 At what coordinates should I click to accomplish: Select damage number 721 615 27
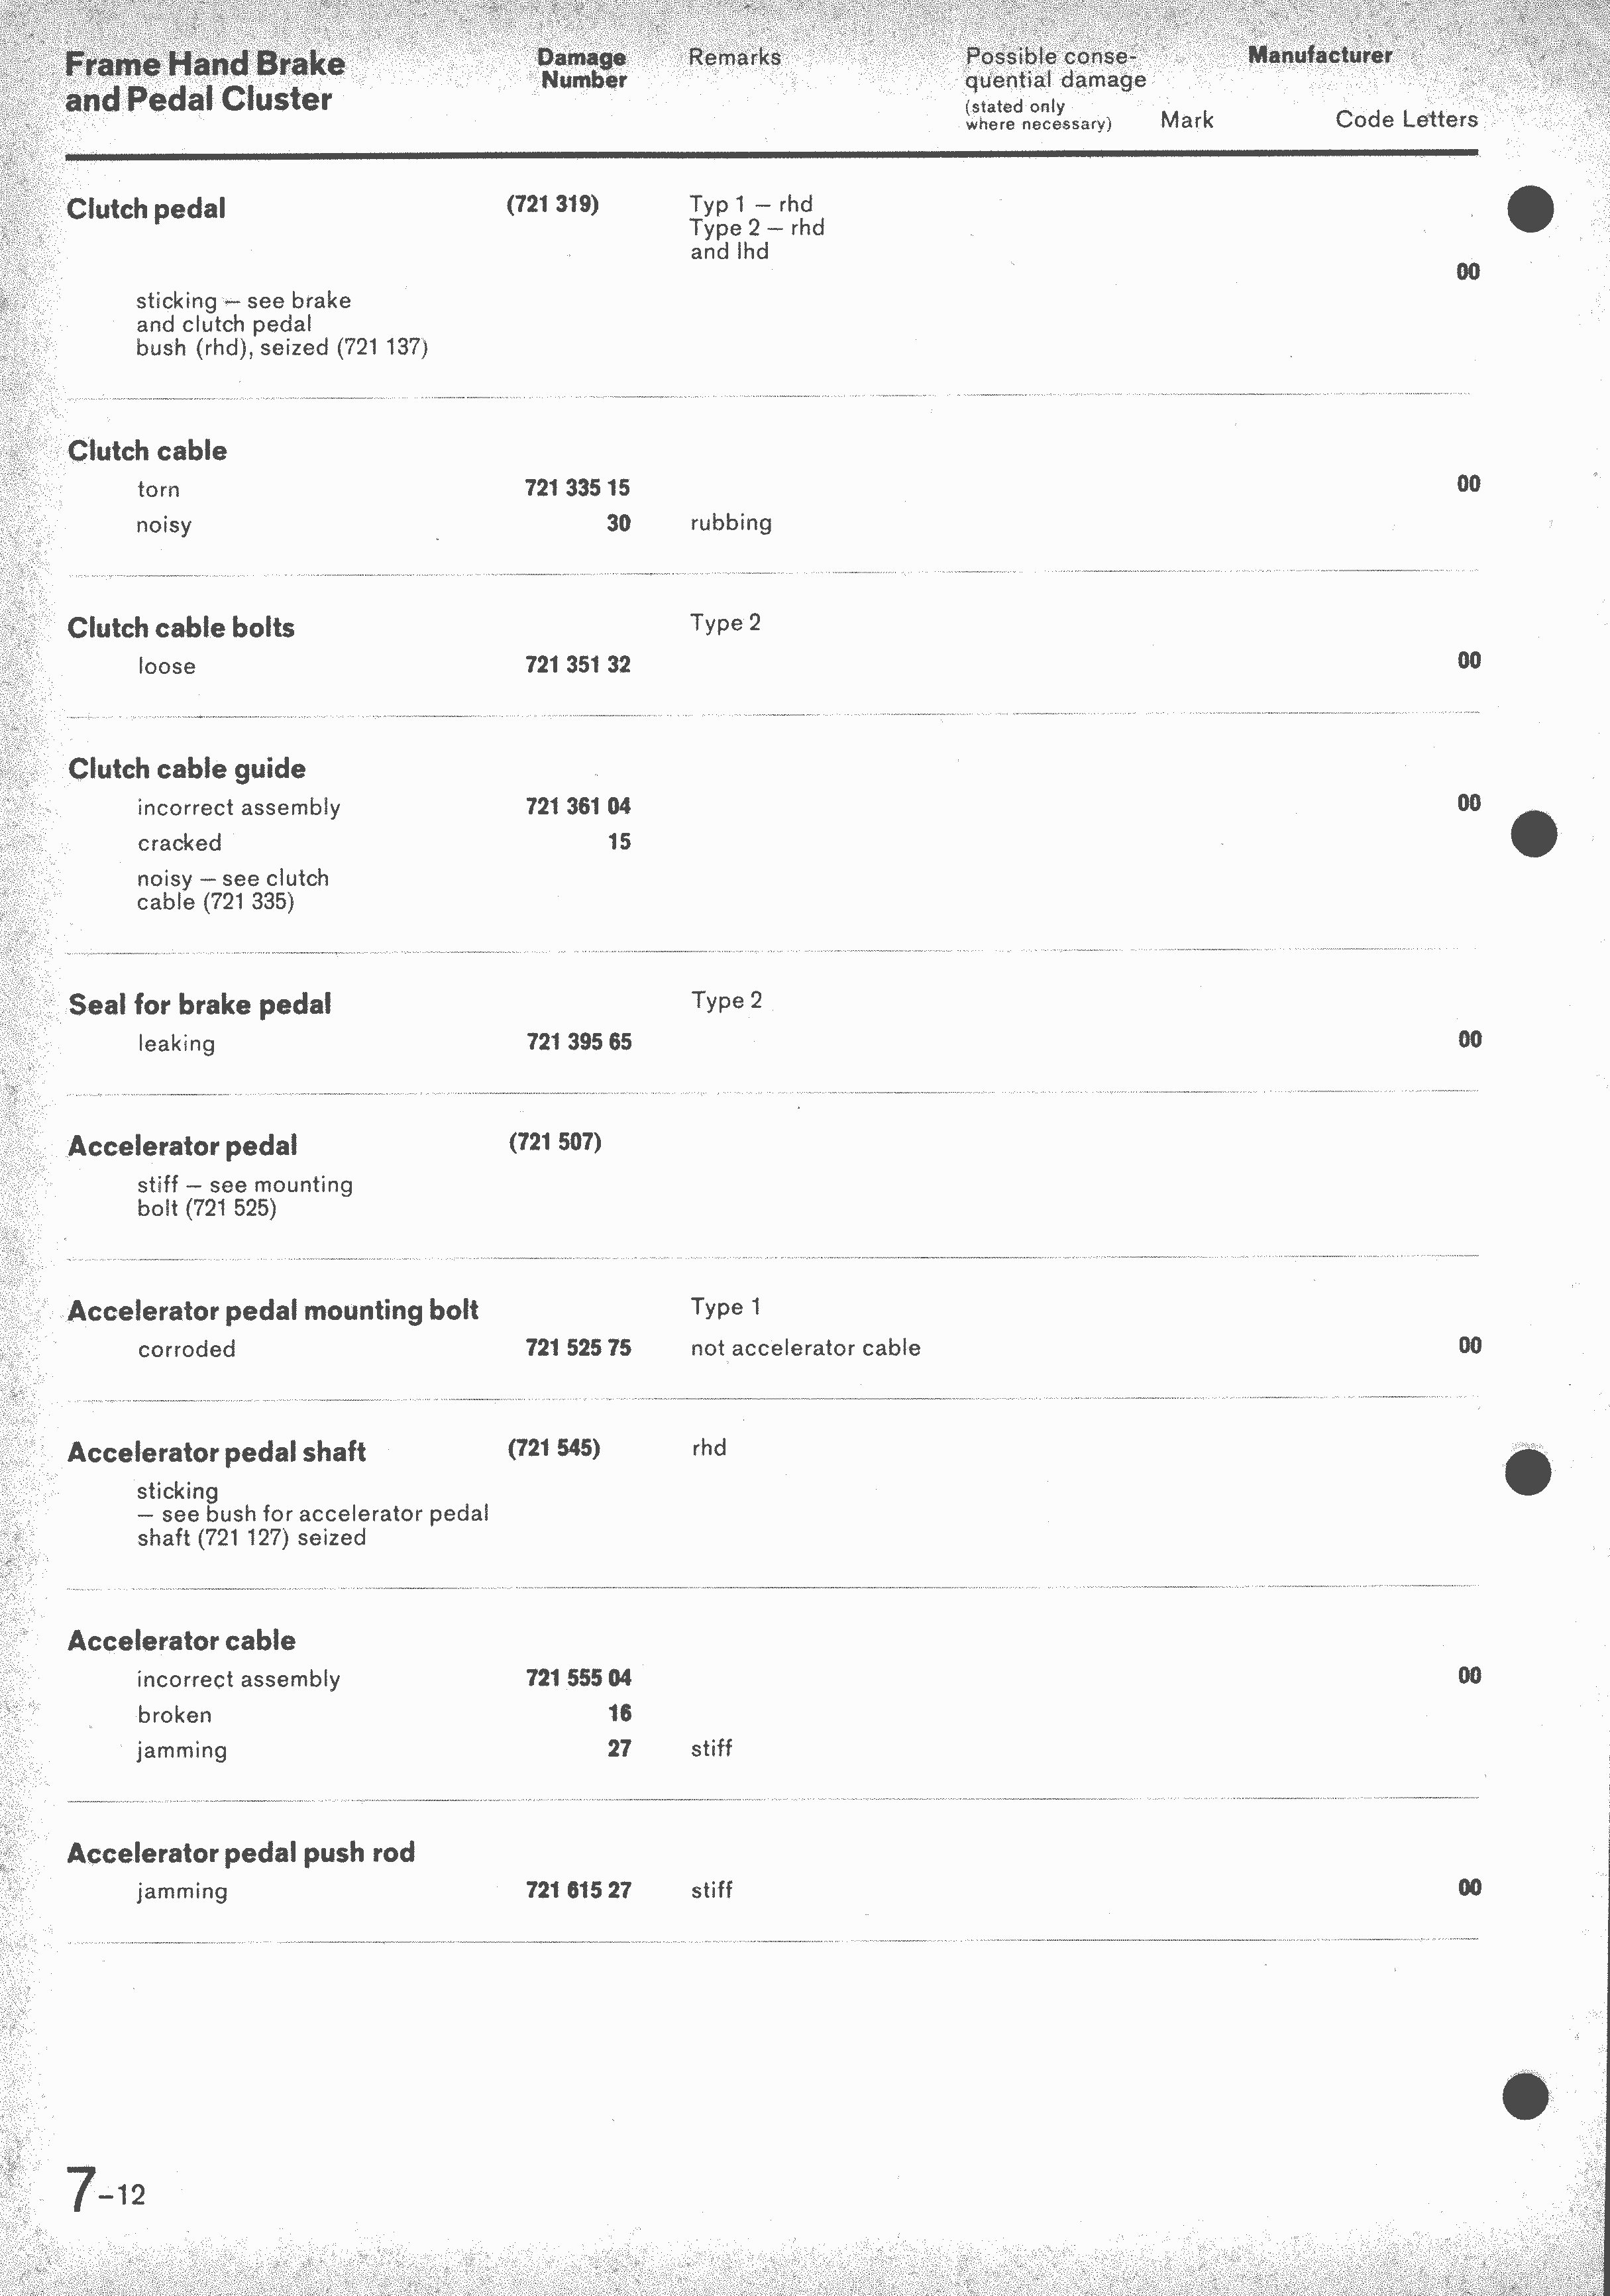(x=579, y=1890)
